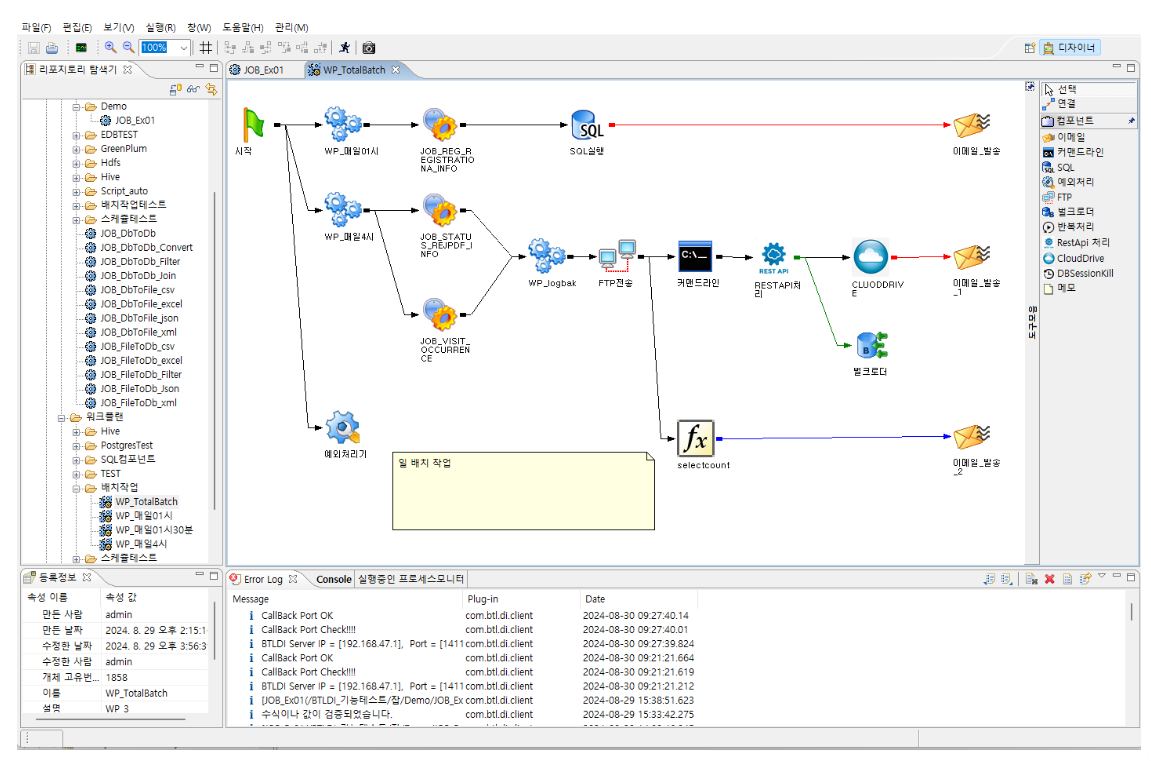Expand the GreenPlum folder
Screen dimensions: 1151x761
coord(76,150)
